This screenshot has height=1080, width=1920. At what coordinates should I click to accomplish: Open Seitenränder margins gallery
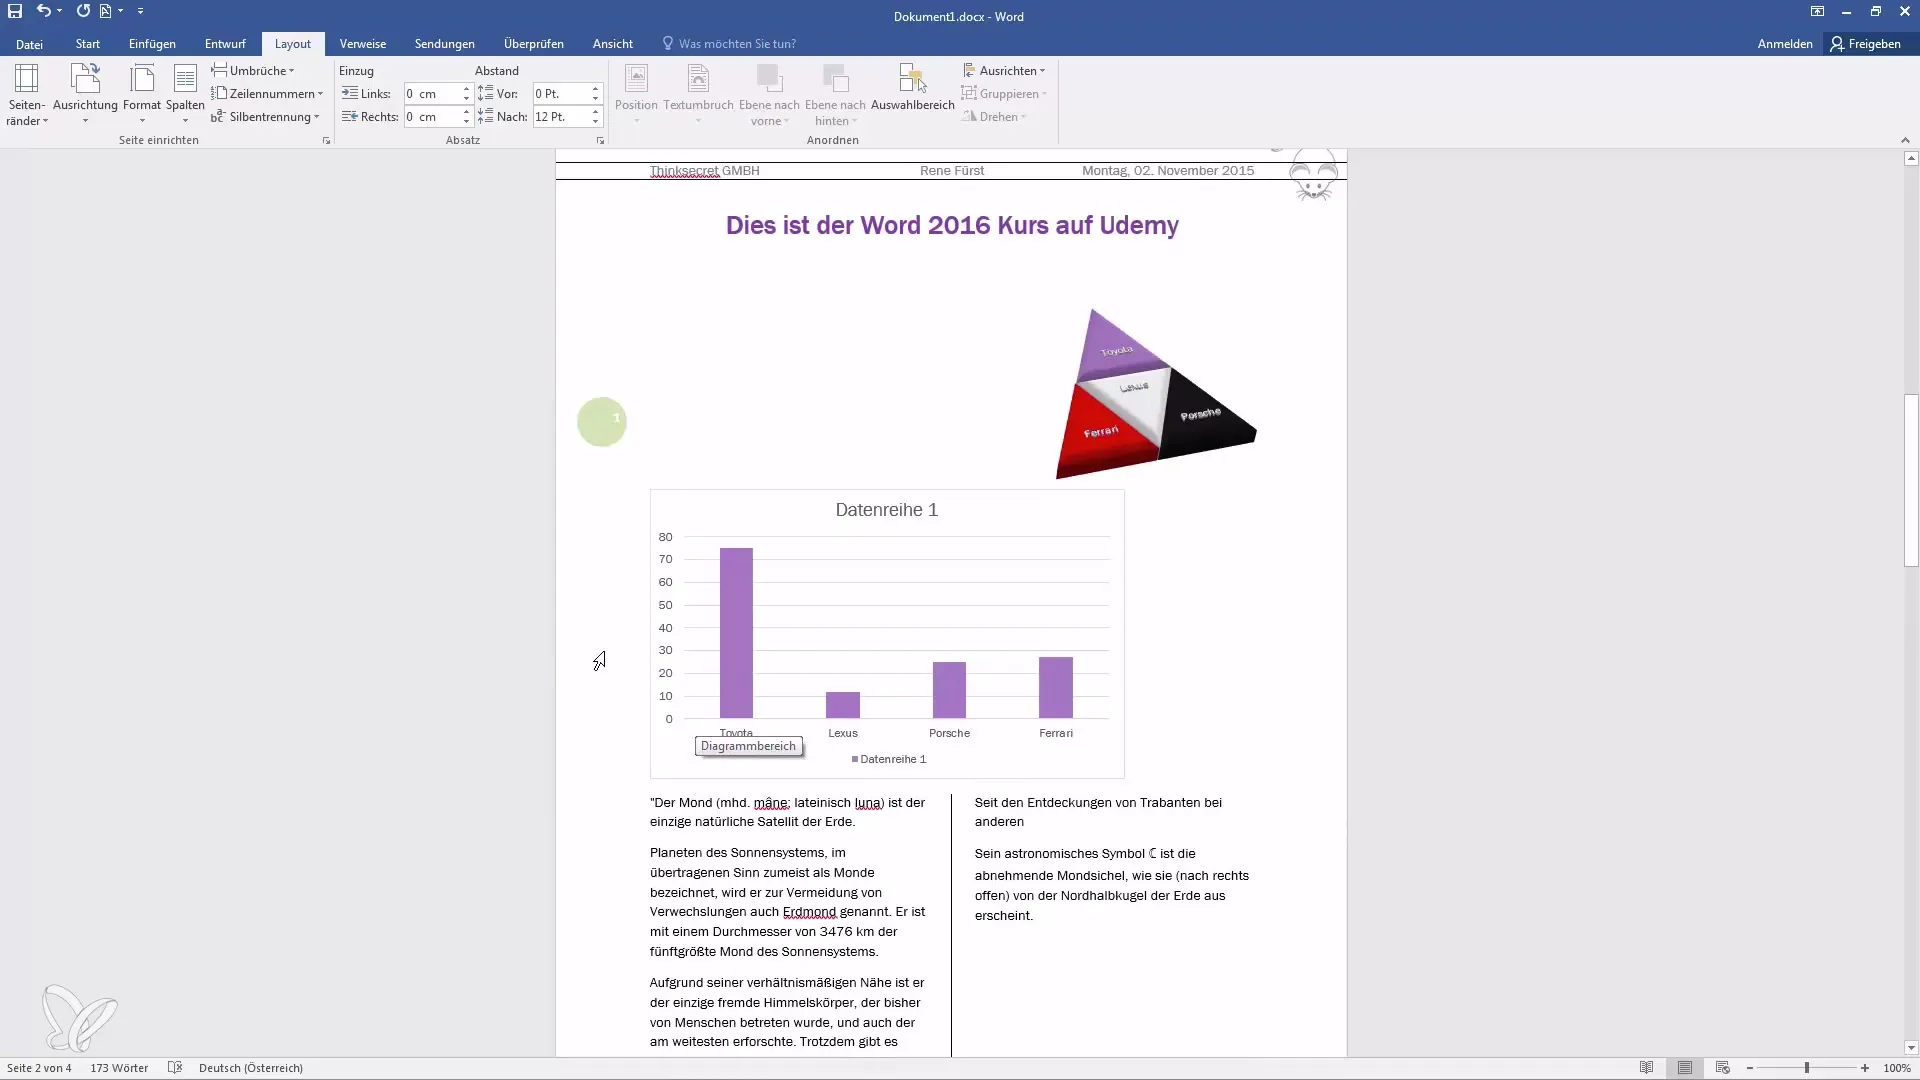[x=26, y=96]
